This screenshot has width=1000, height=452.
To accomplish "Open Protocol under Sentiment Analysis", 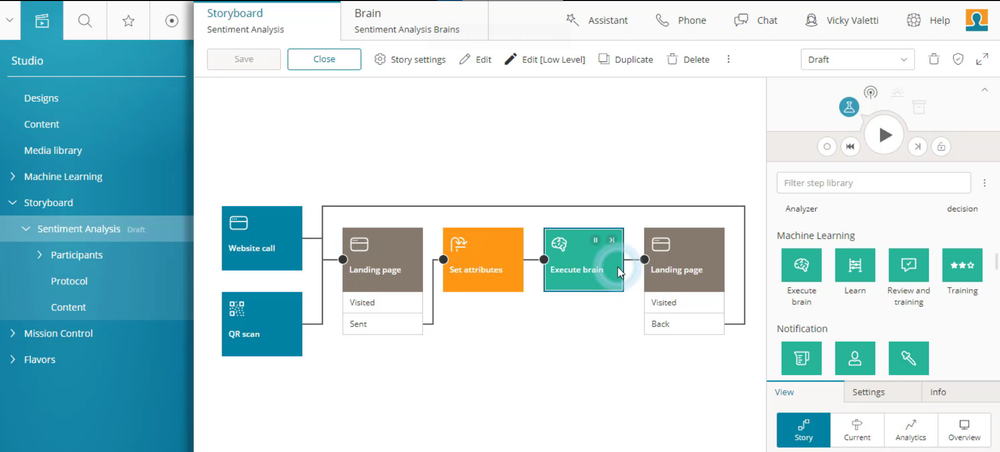I will pyautogui.click(x=69, y=281).
